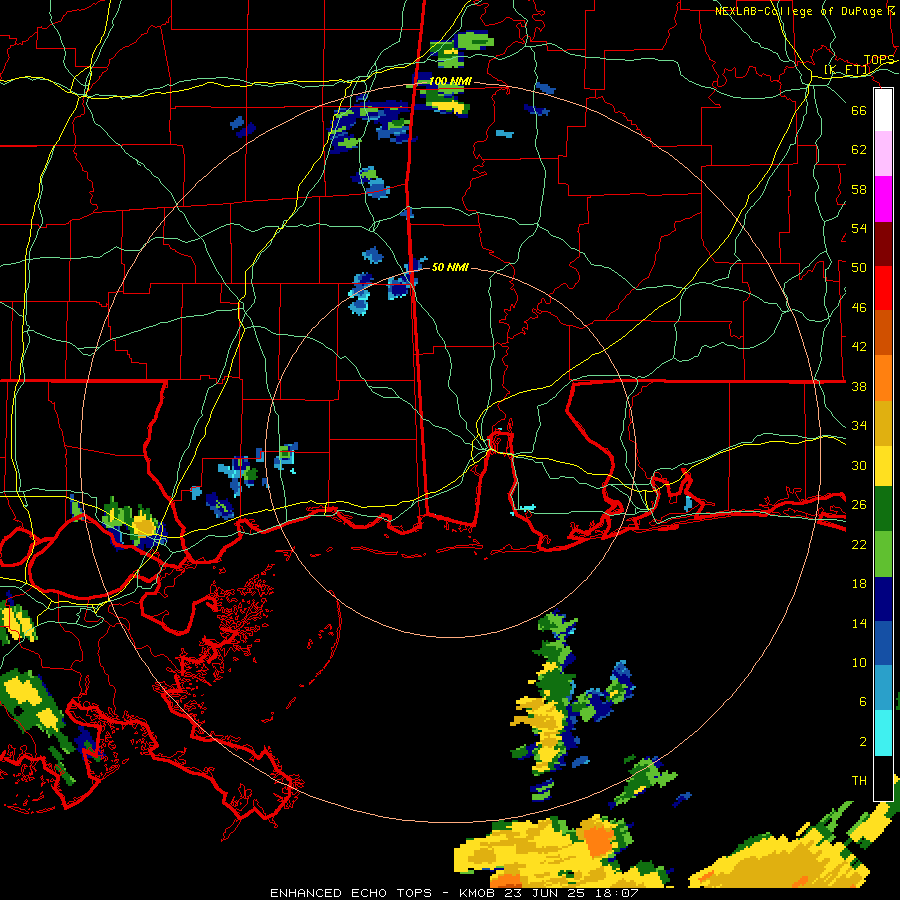Select the light pink legend color band
Viewport: 900px width, 900px height.
(883, 154)
